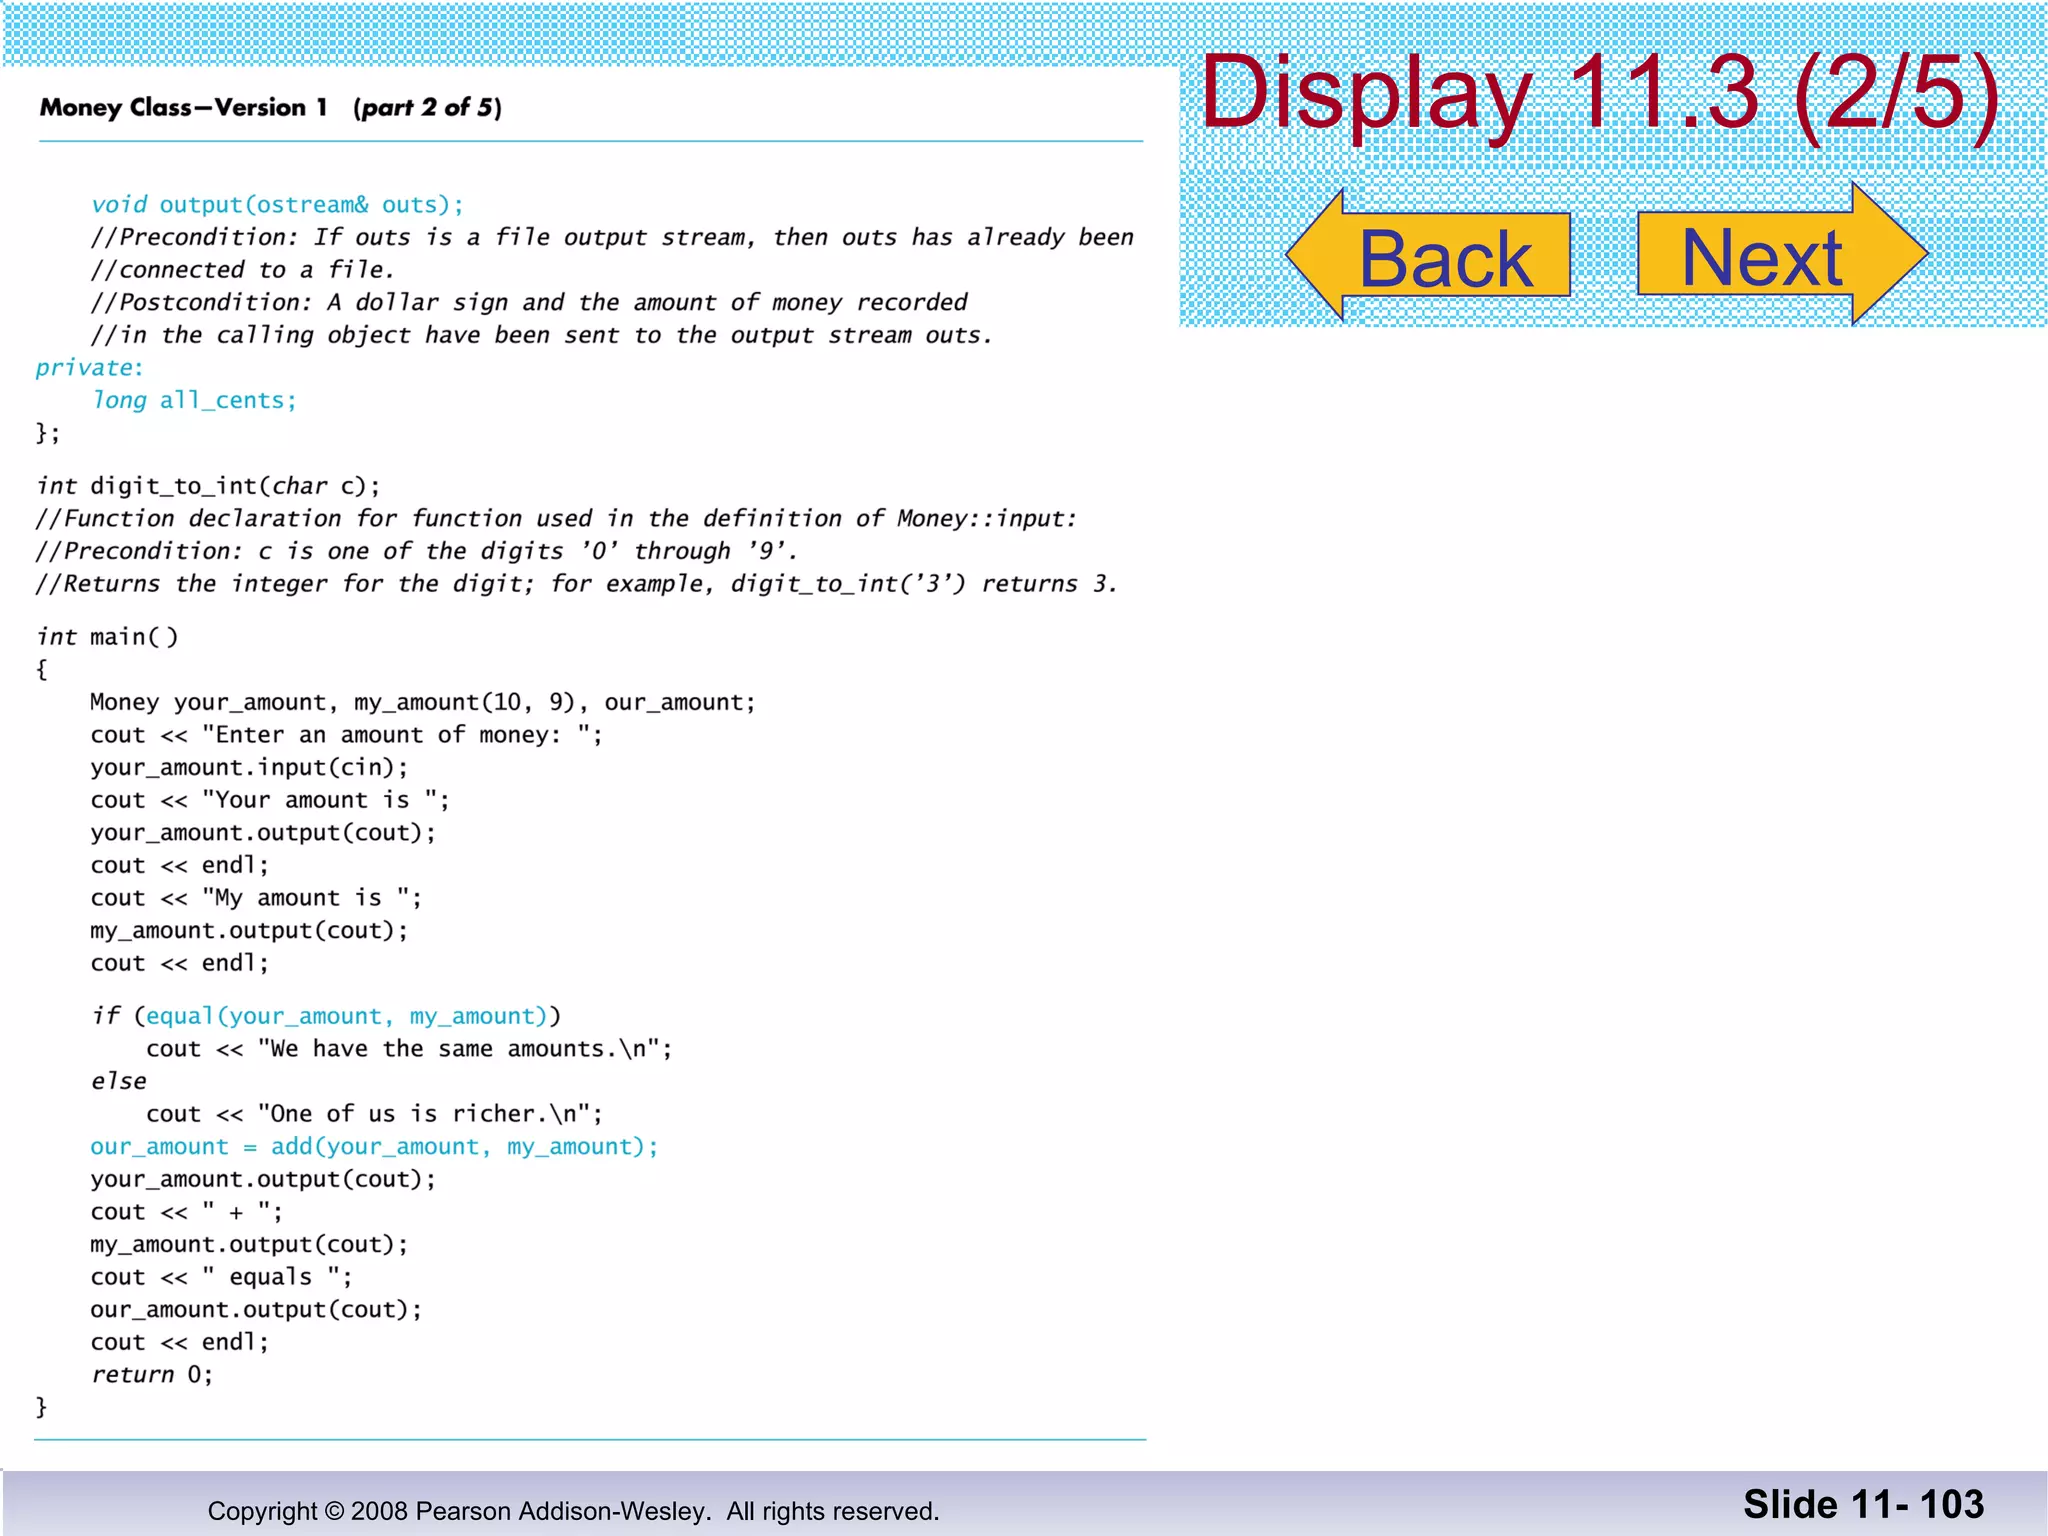Click the 'cout << " + ";' line
2048x1536 pixels.
click(186, 1212)
